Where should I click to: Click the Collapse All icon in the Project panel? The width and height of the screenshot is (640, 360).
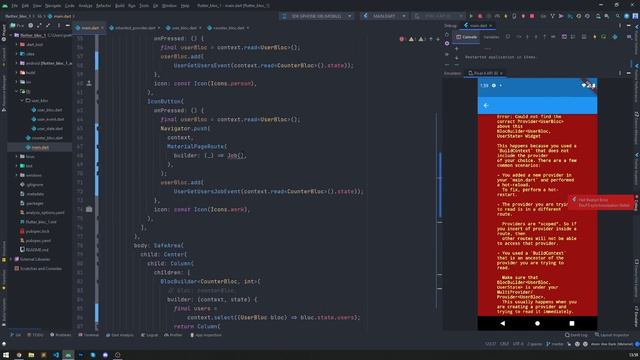click(x=49, y=25)
